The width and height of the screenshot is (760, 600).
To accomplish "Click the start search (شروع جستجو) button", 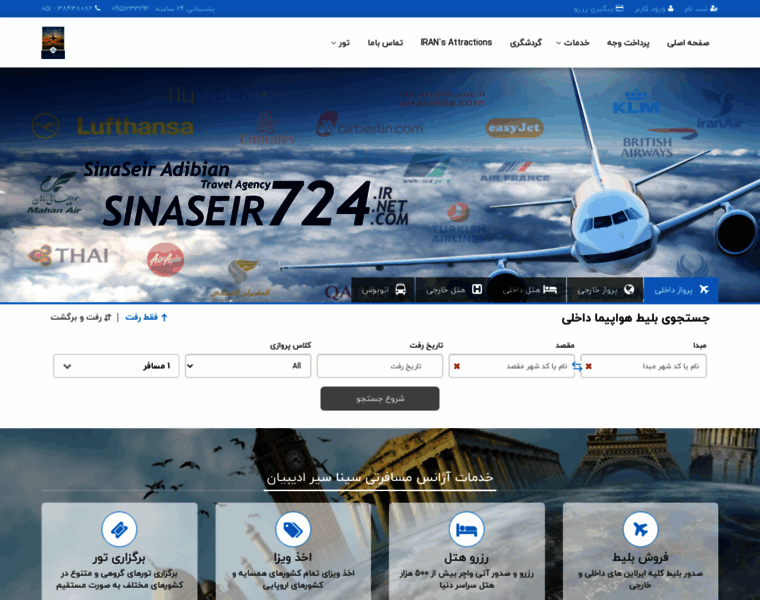I will (380, 398).
